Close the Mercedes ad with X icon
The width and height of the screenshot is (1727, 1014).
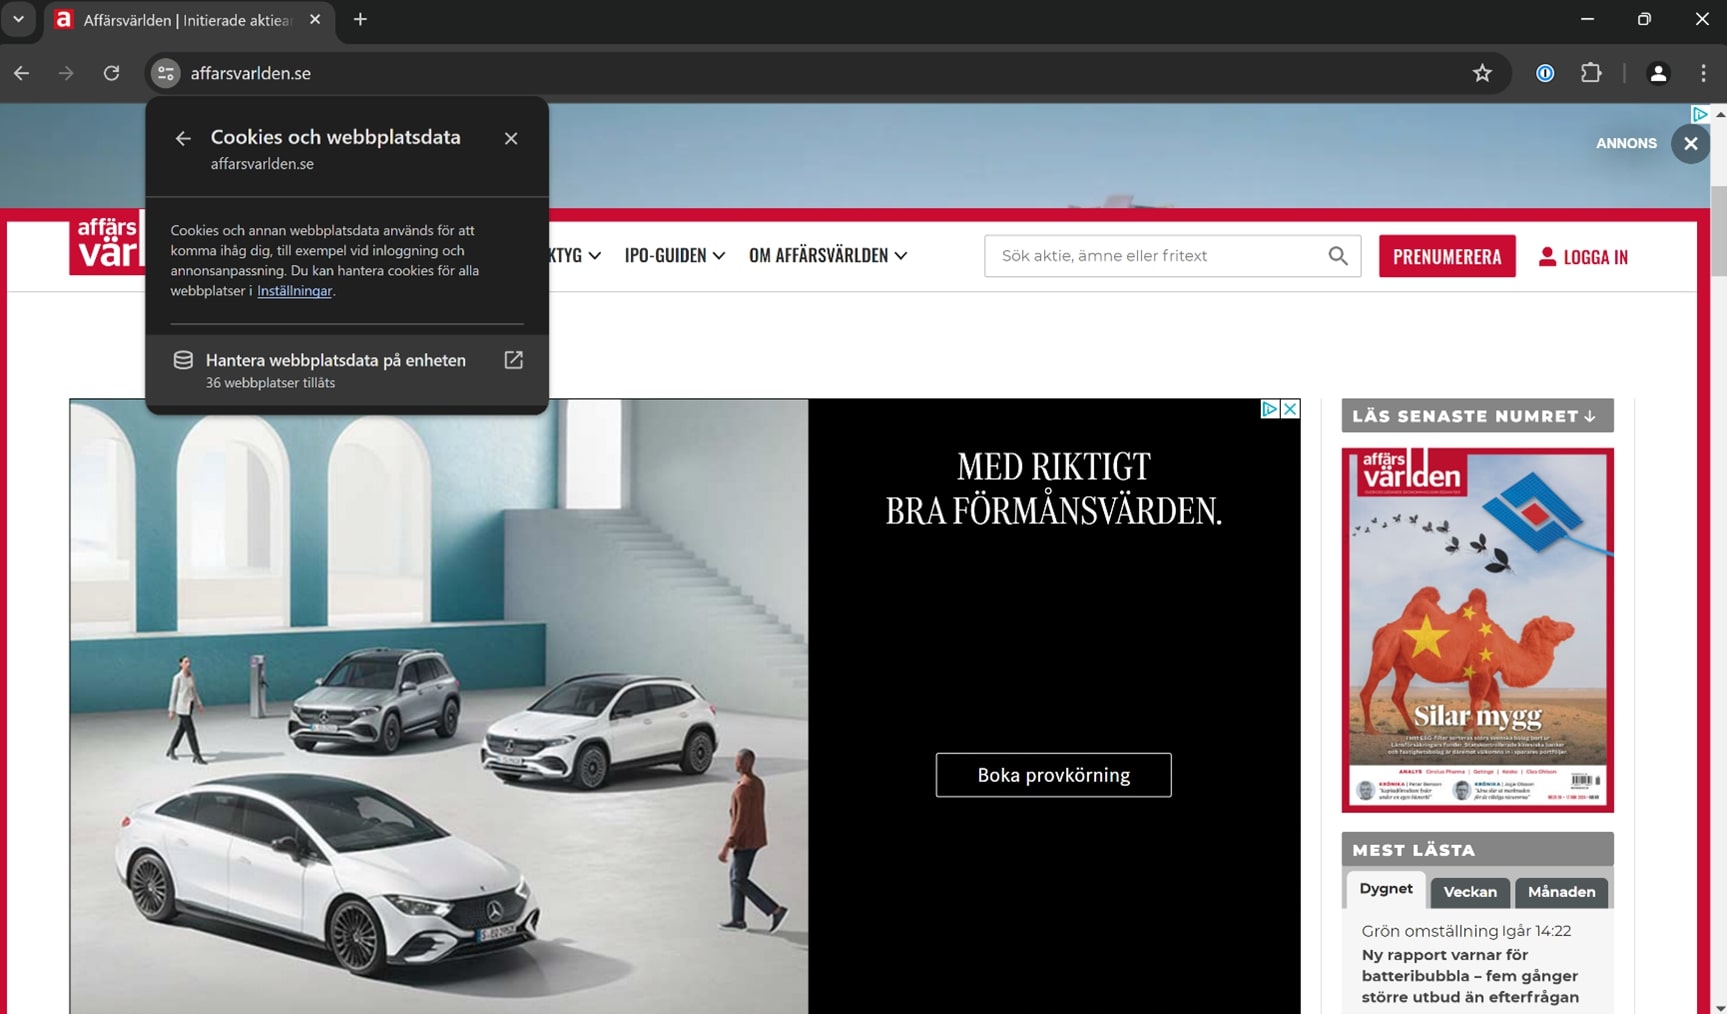[1290, 408]
